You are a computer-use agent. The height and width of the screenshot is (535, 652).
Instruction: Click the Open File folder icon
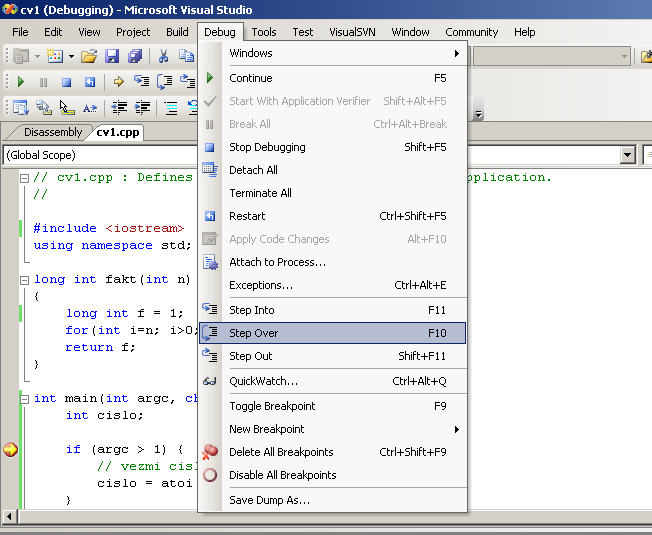click(x=89, y=56)
